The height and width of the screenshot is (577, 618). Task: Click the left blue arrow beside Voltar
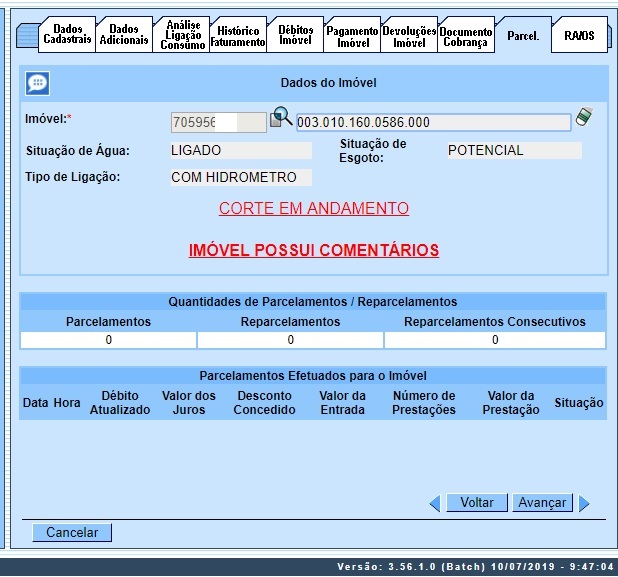(x=435, y=503)
